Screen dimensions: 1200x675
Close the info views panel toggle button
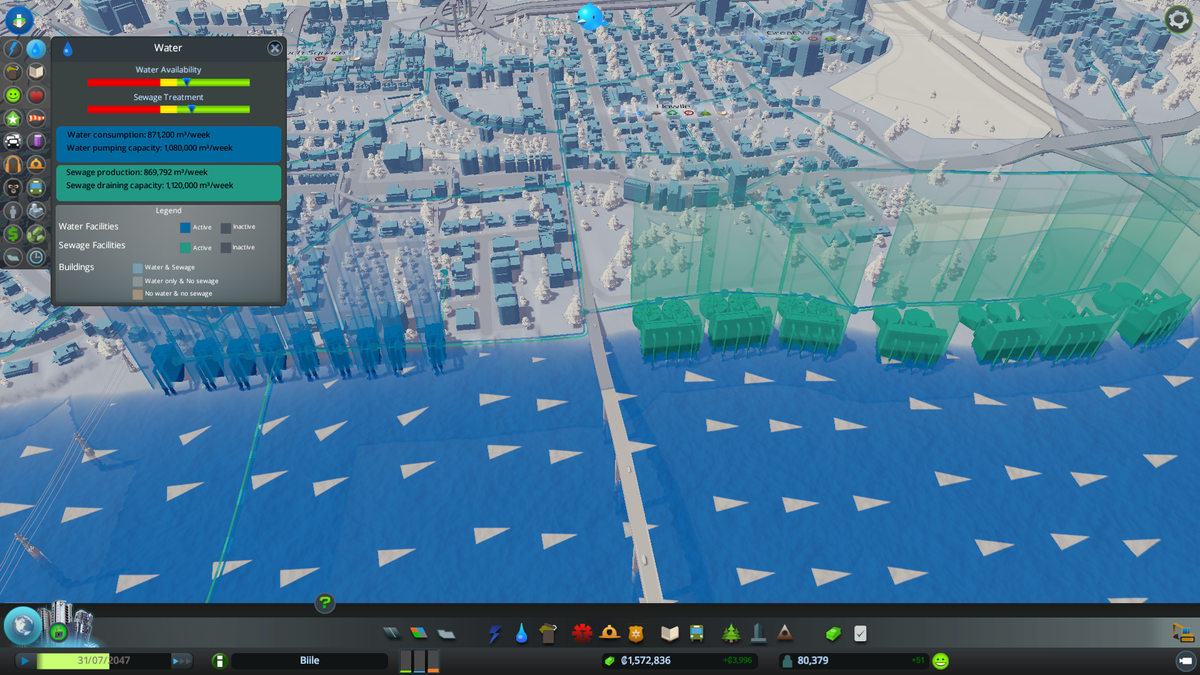19,19
